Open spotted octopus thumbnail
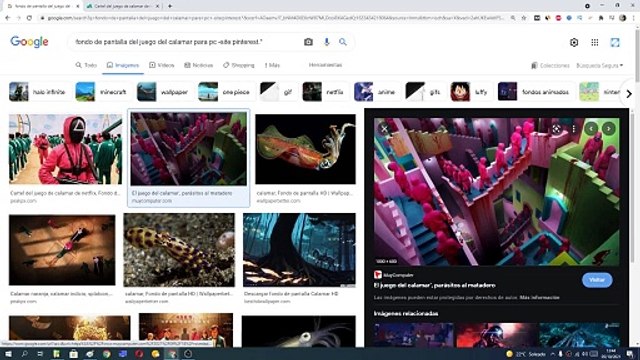The width and height of the screenshot is (640, 360). coord(179,250)
